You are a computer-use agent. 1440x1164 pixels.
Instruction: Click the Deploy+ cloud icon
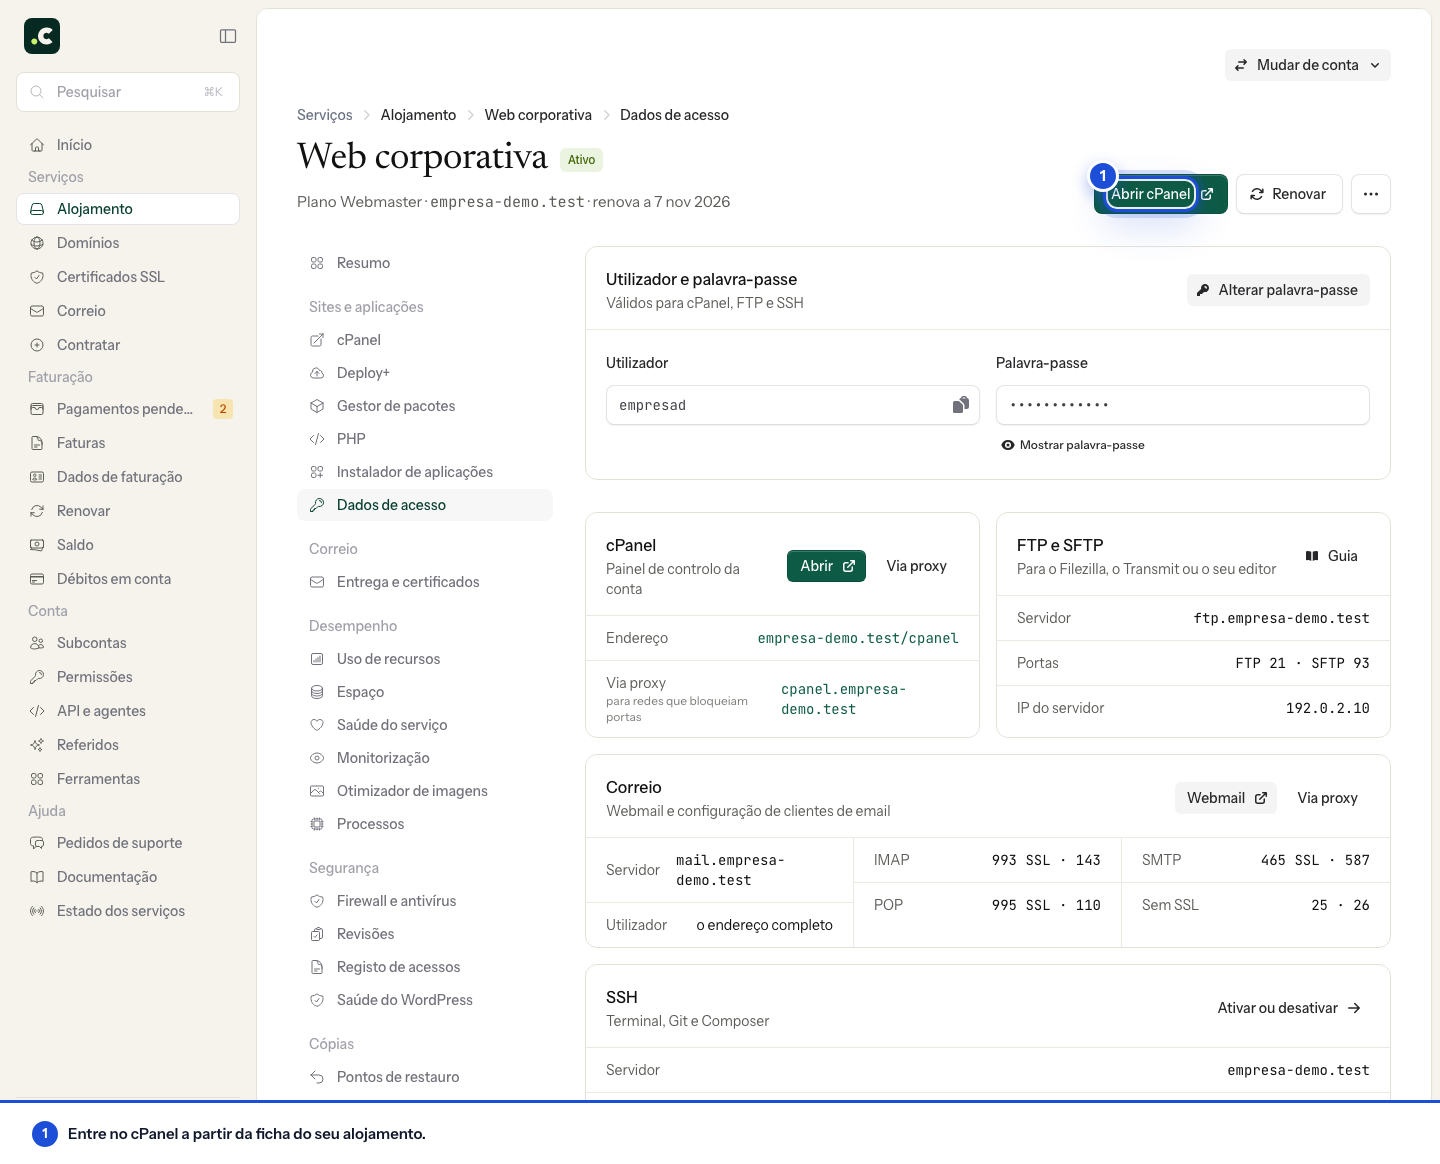point(317,373)
